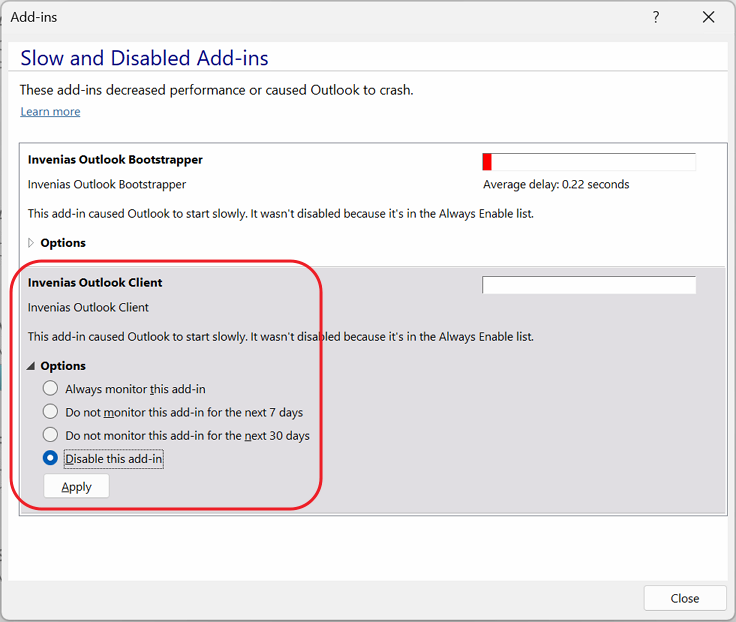Image resolution: width=736 pixels, height=622 pixels.
Task: Click the Slow and Disabled Add-ins heading
Action: [x=144, y=58]
